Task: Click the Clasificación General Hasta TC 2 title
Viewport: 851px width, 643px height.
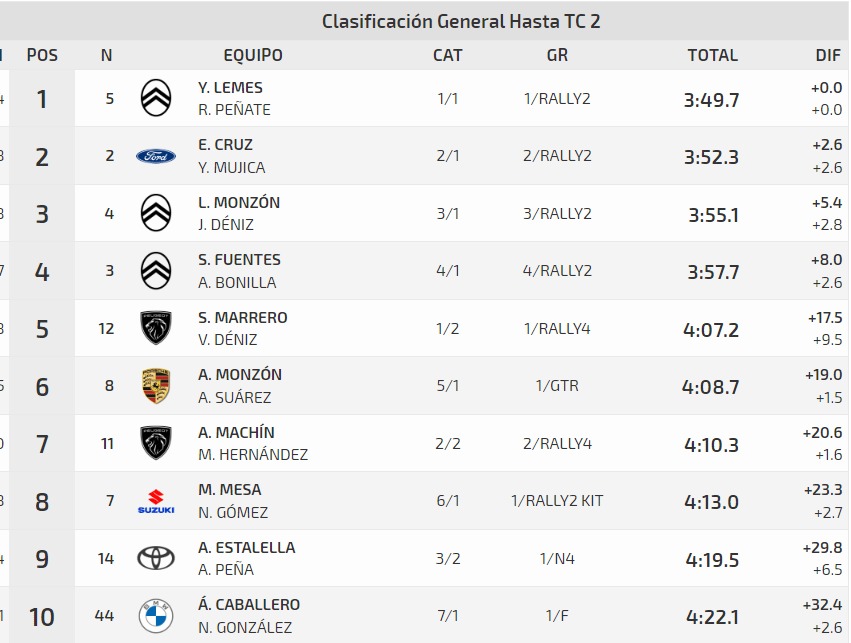Action: [x=461, y=21]
